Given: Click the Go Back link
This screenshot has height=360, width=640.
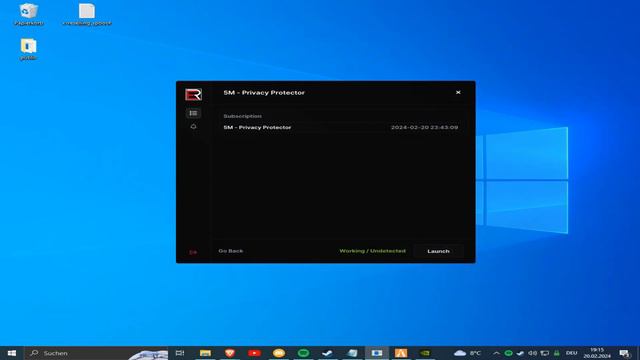Looking at the screenshot, I should tap(231, 251).
